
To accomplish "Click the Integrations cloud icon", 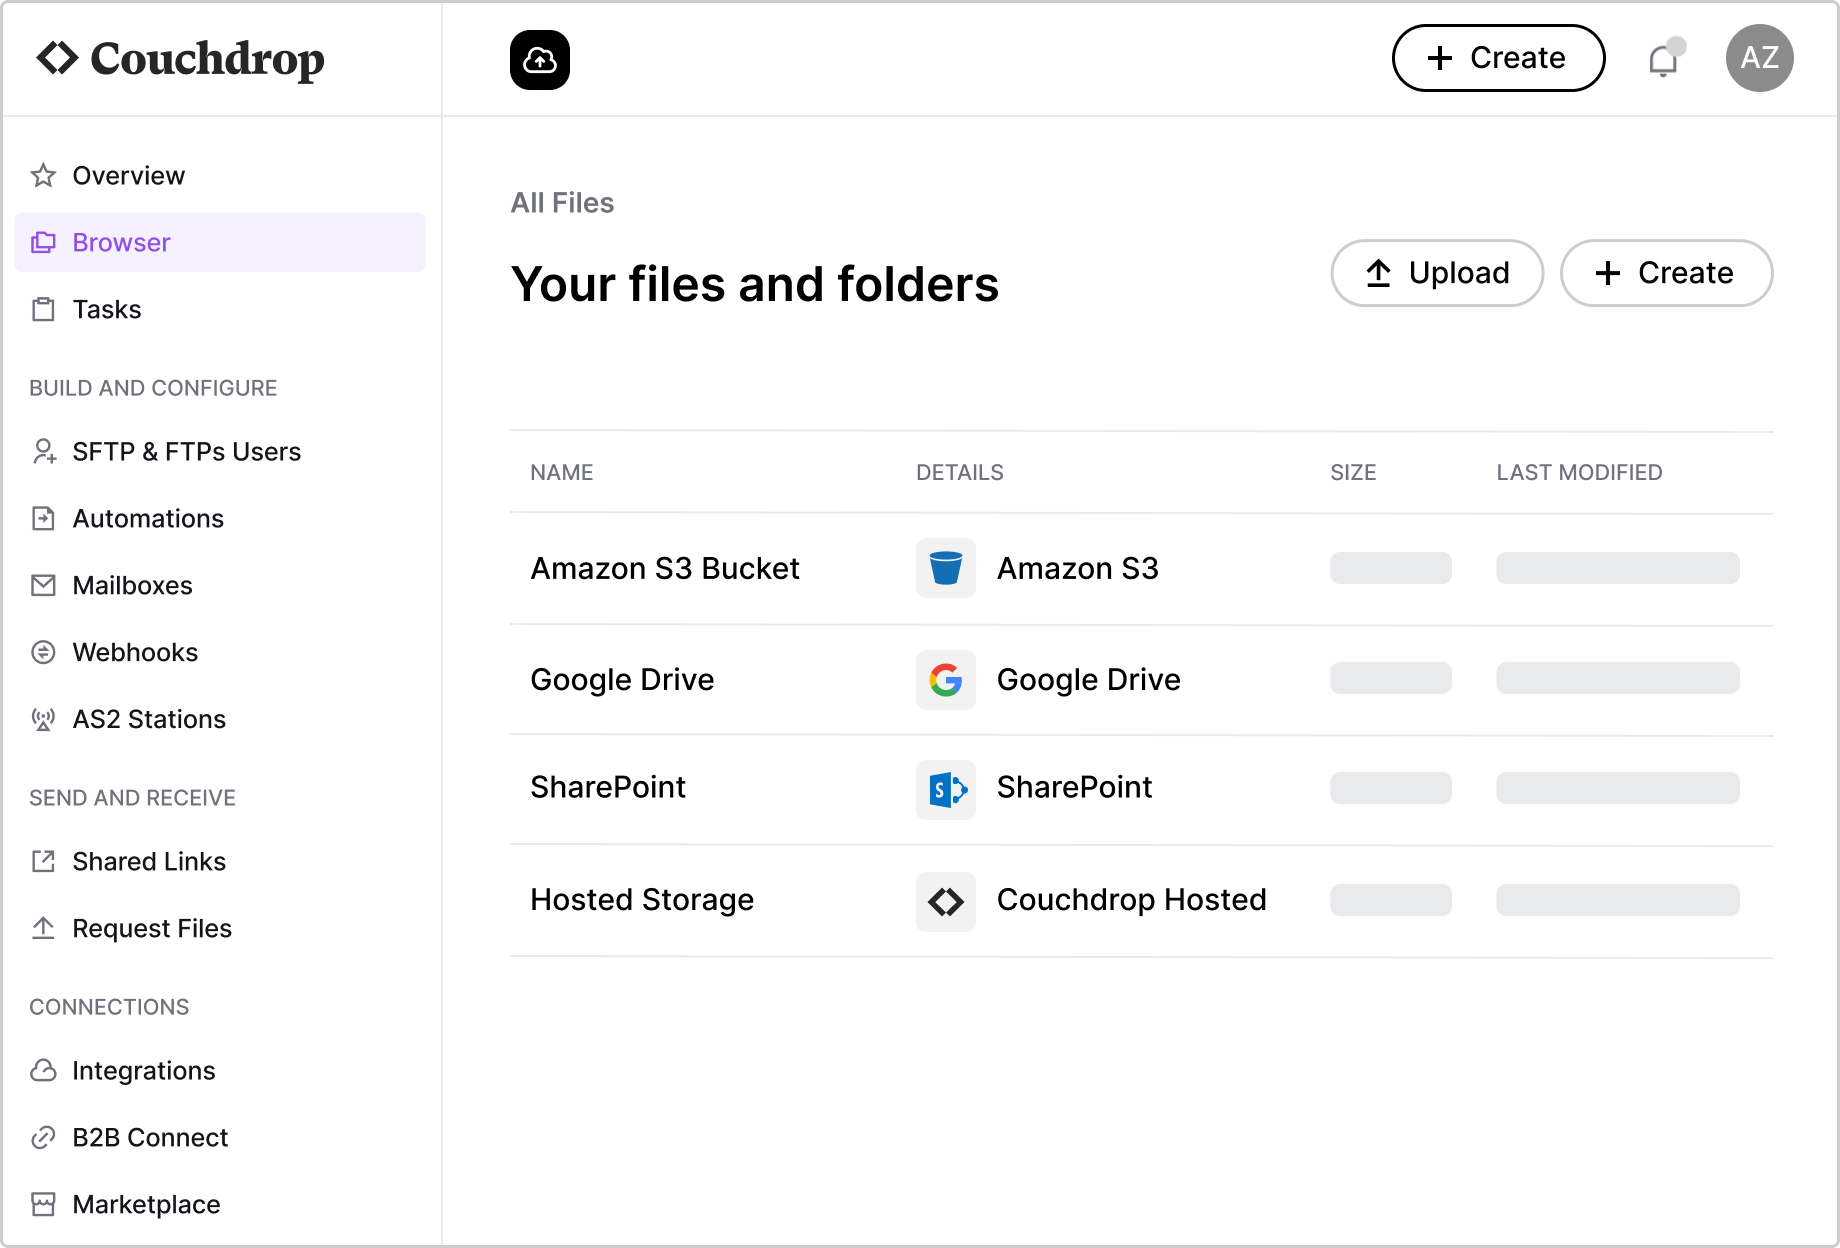I will tap(43, 1071).
